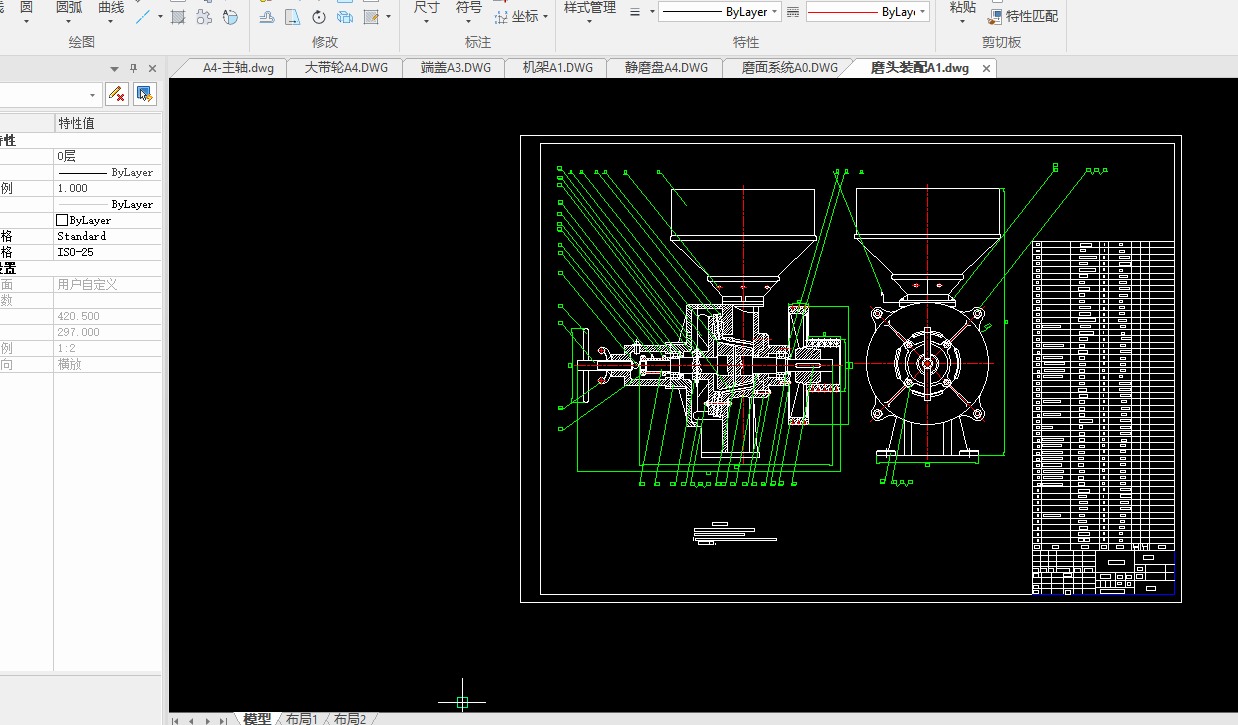Click the 坐标 coordinate annotation icon
The height and width of the screenshot is (725, 1238).
[502, 17]
